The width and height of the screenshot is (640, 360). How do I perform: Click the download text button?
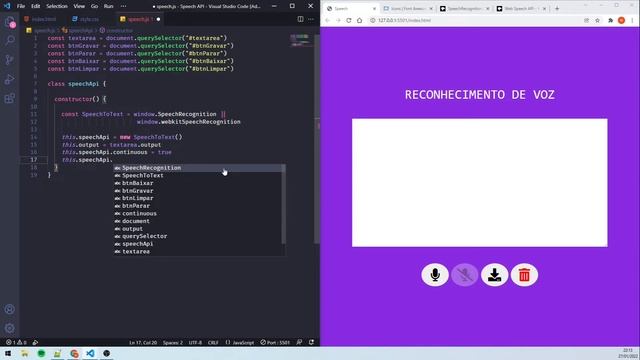pyautogui.click(x=494, y=275)
